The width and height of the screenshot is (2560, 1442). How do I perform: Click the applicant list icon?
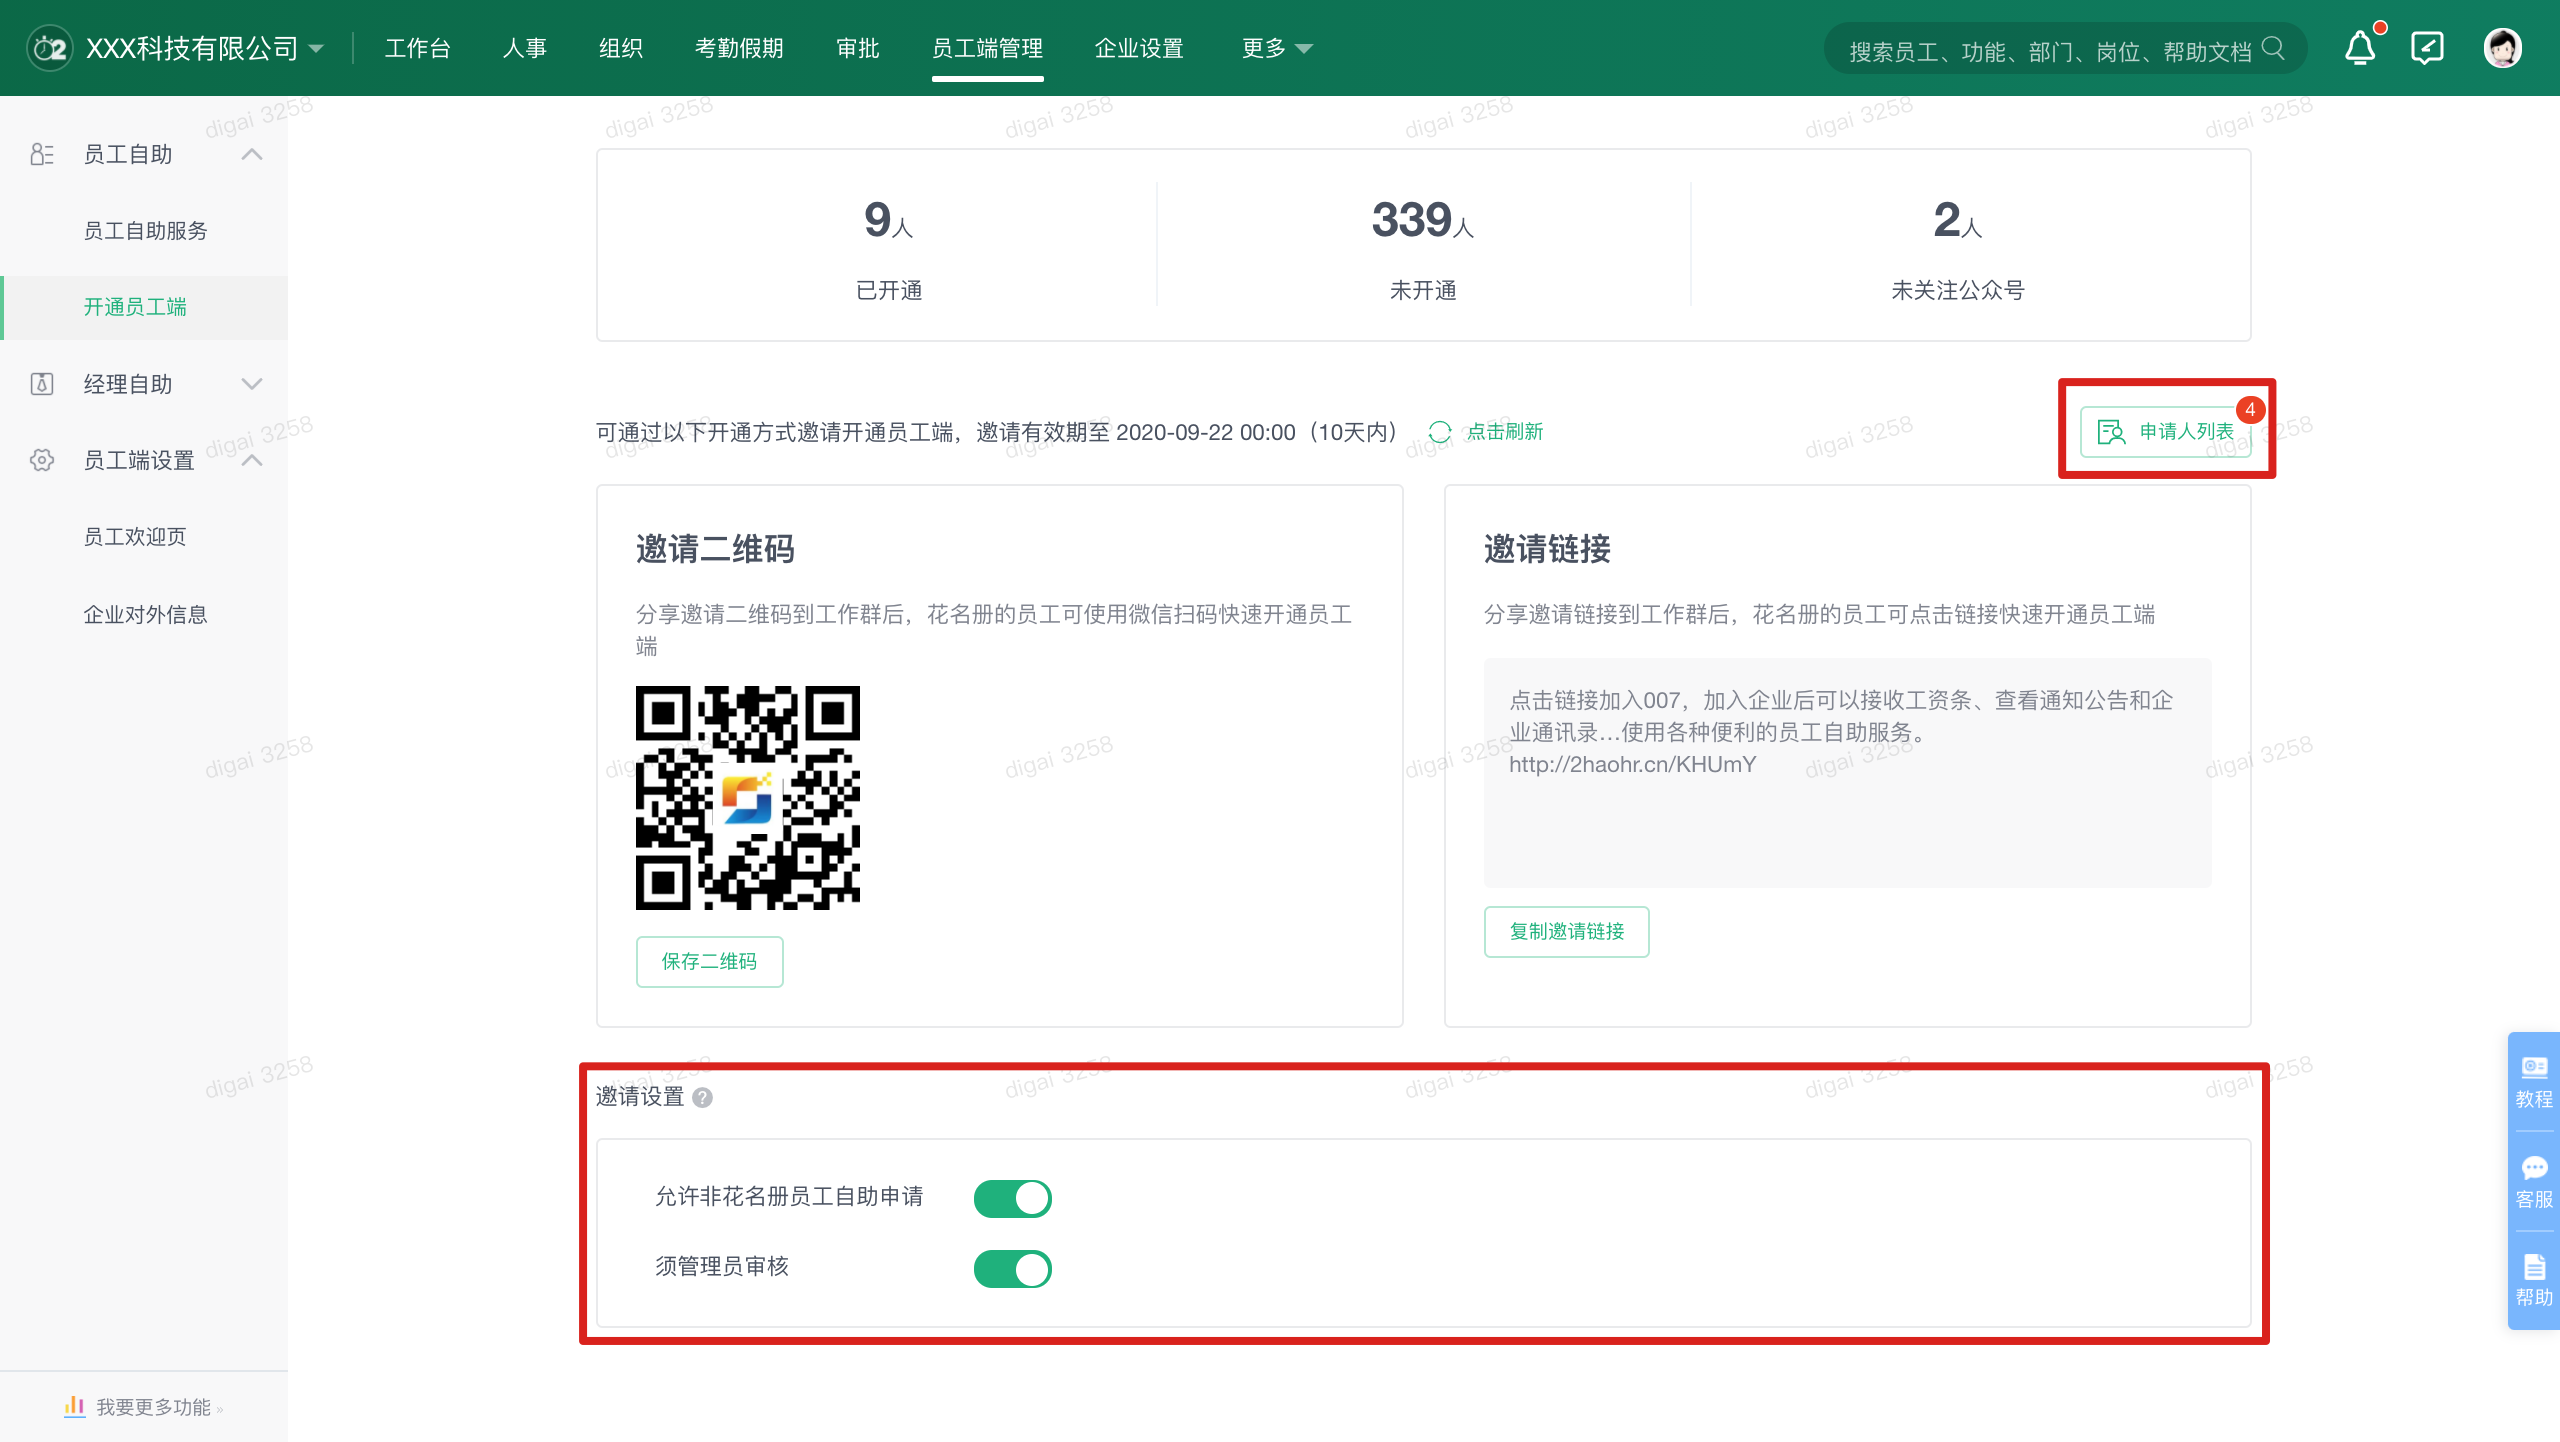[2111, 432]
